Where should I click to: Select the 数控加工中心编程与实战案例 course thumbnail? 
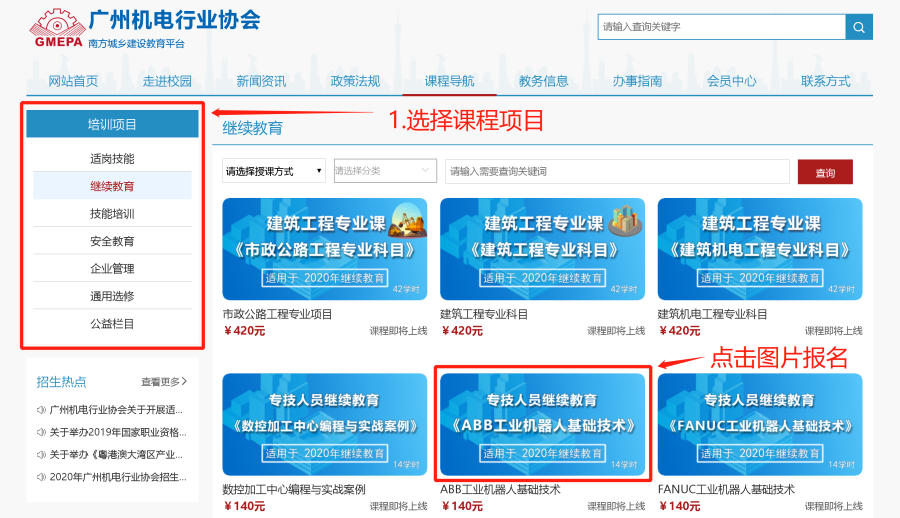pos(324,424)
